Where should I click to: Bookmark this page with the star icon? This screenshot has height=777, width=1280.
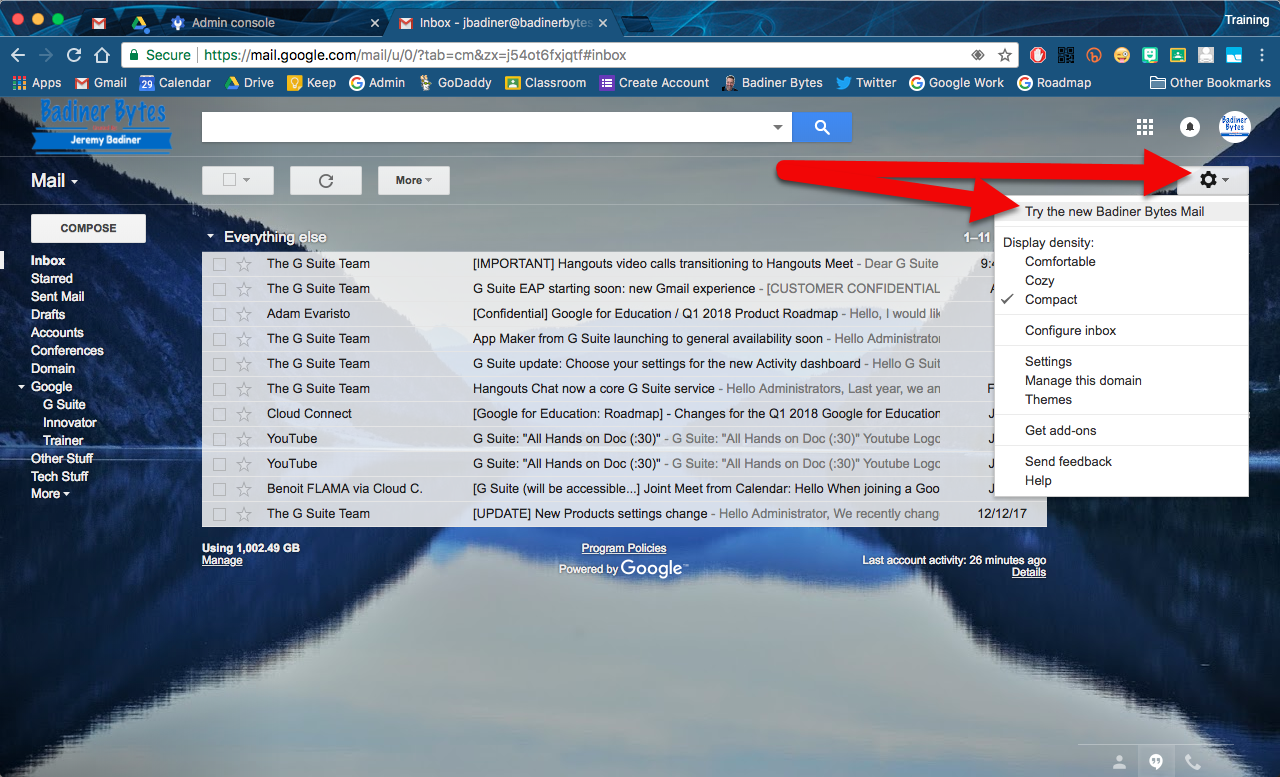(x=1005, y=55)
